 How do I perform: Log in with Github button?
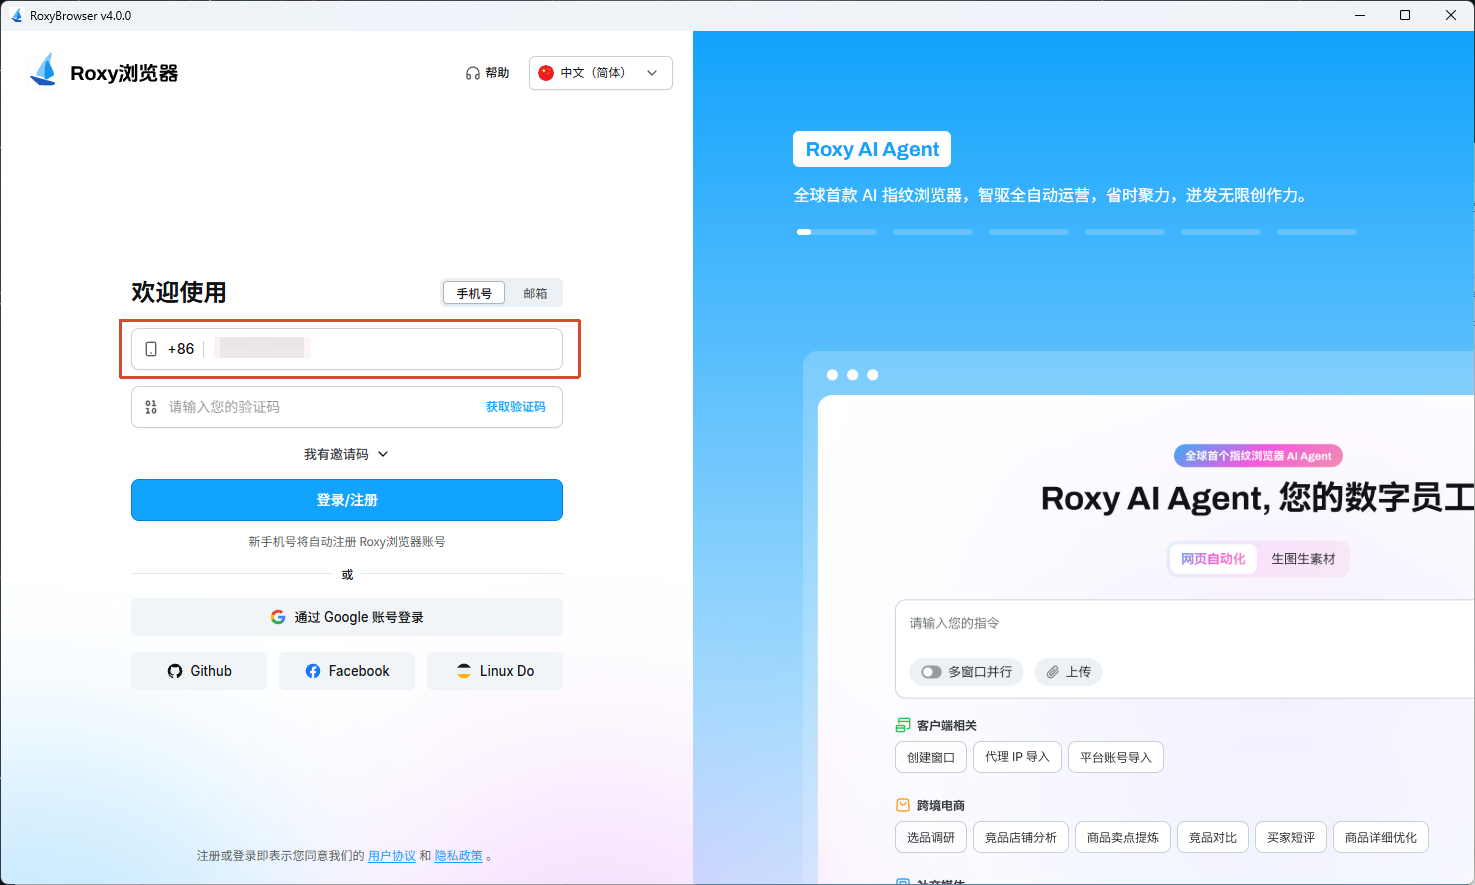click(199, 671)
